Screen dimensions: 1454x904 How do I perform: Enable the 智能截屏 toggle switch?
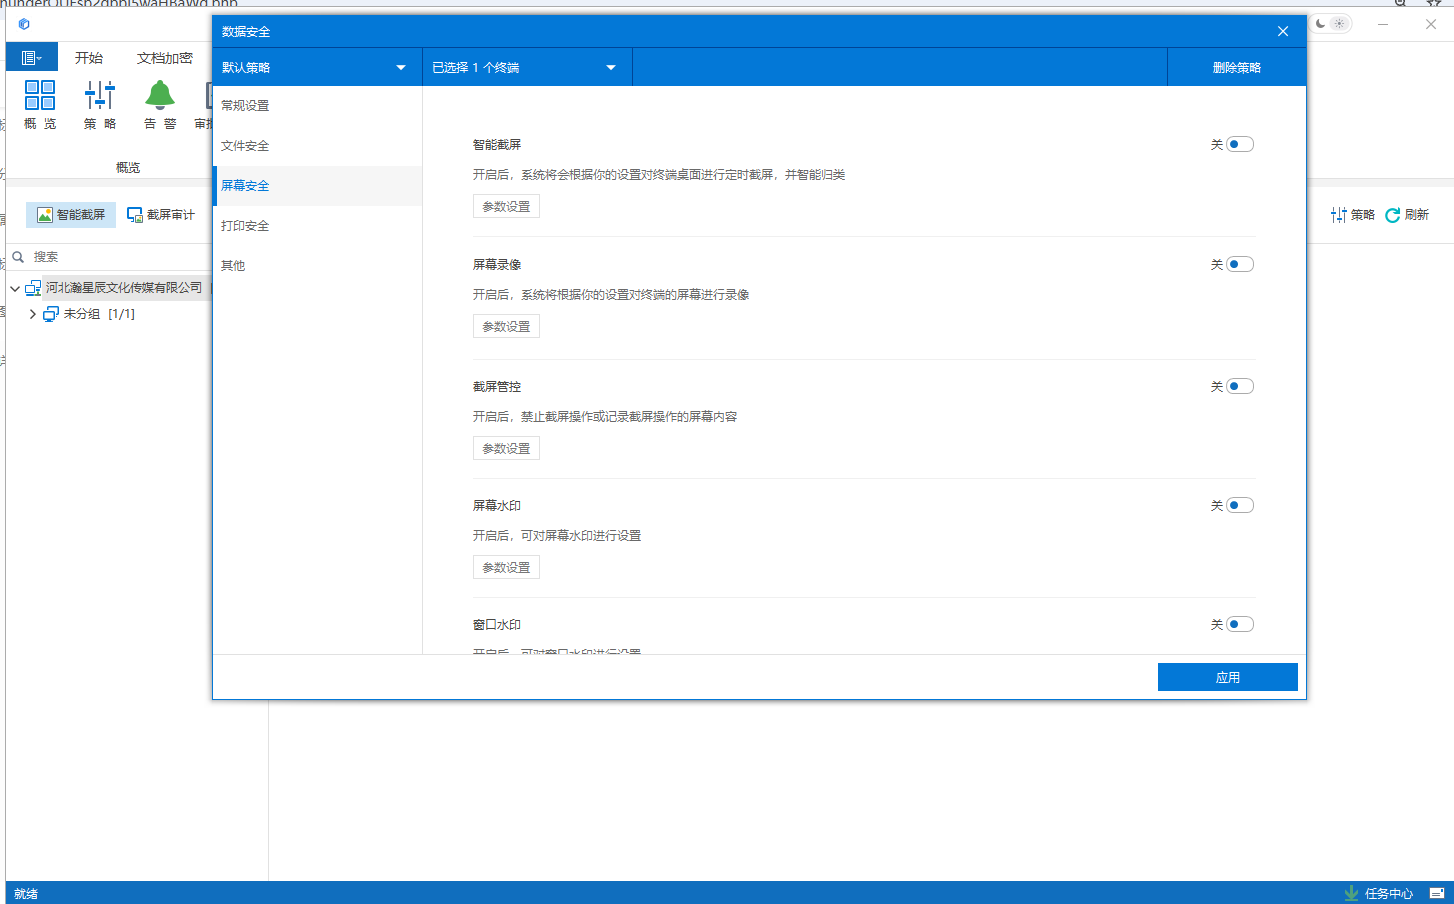point(1239,145)
